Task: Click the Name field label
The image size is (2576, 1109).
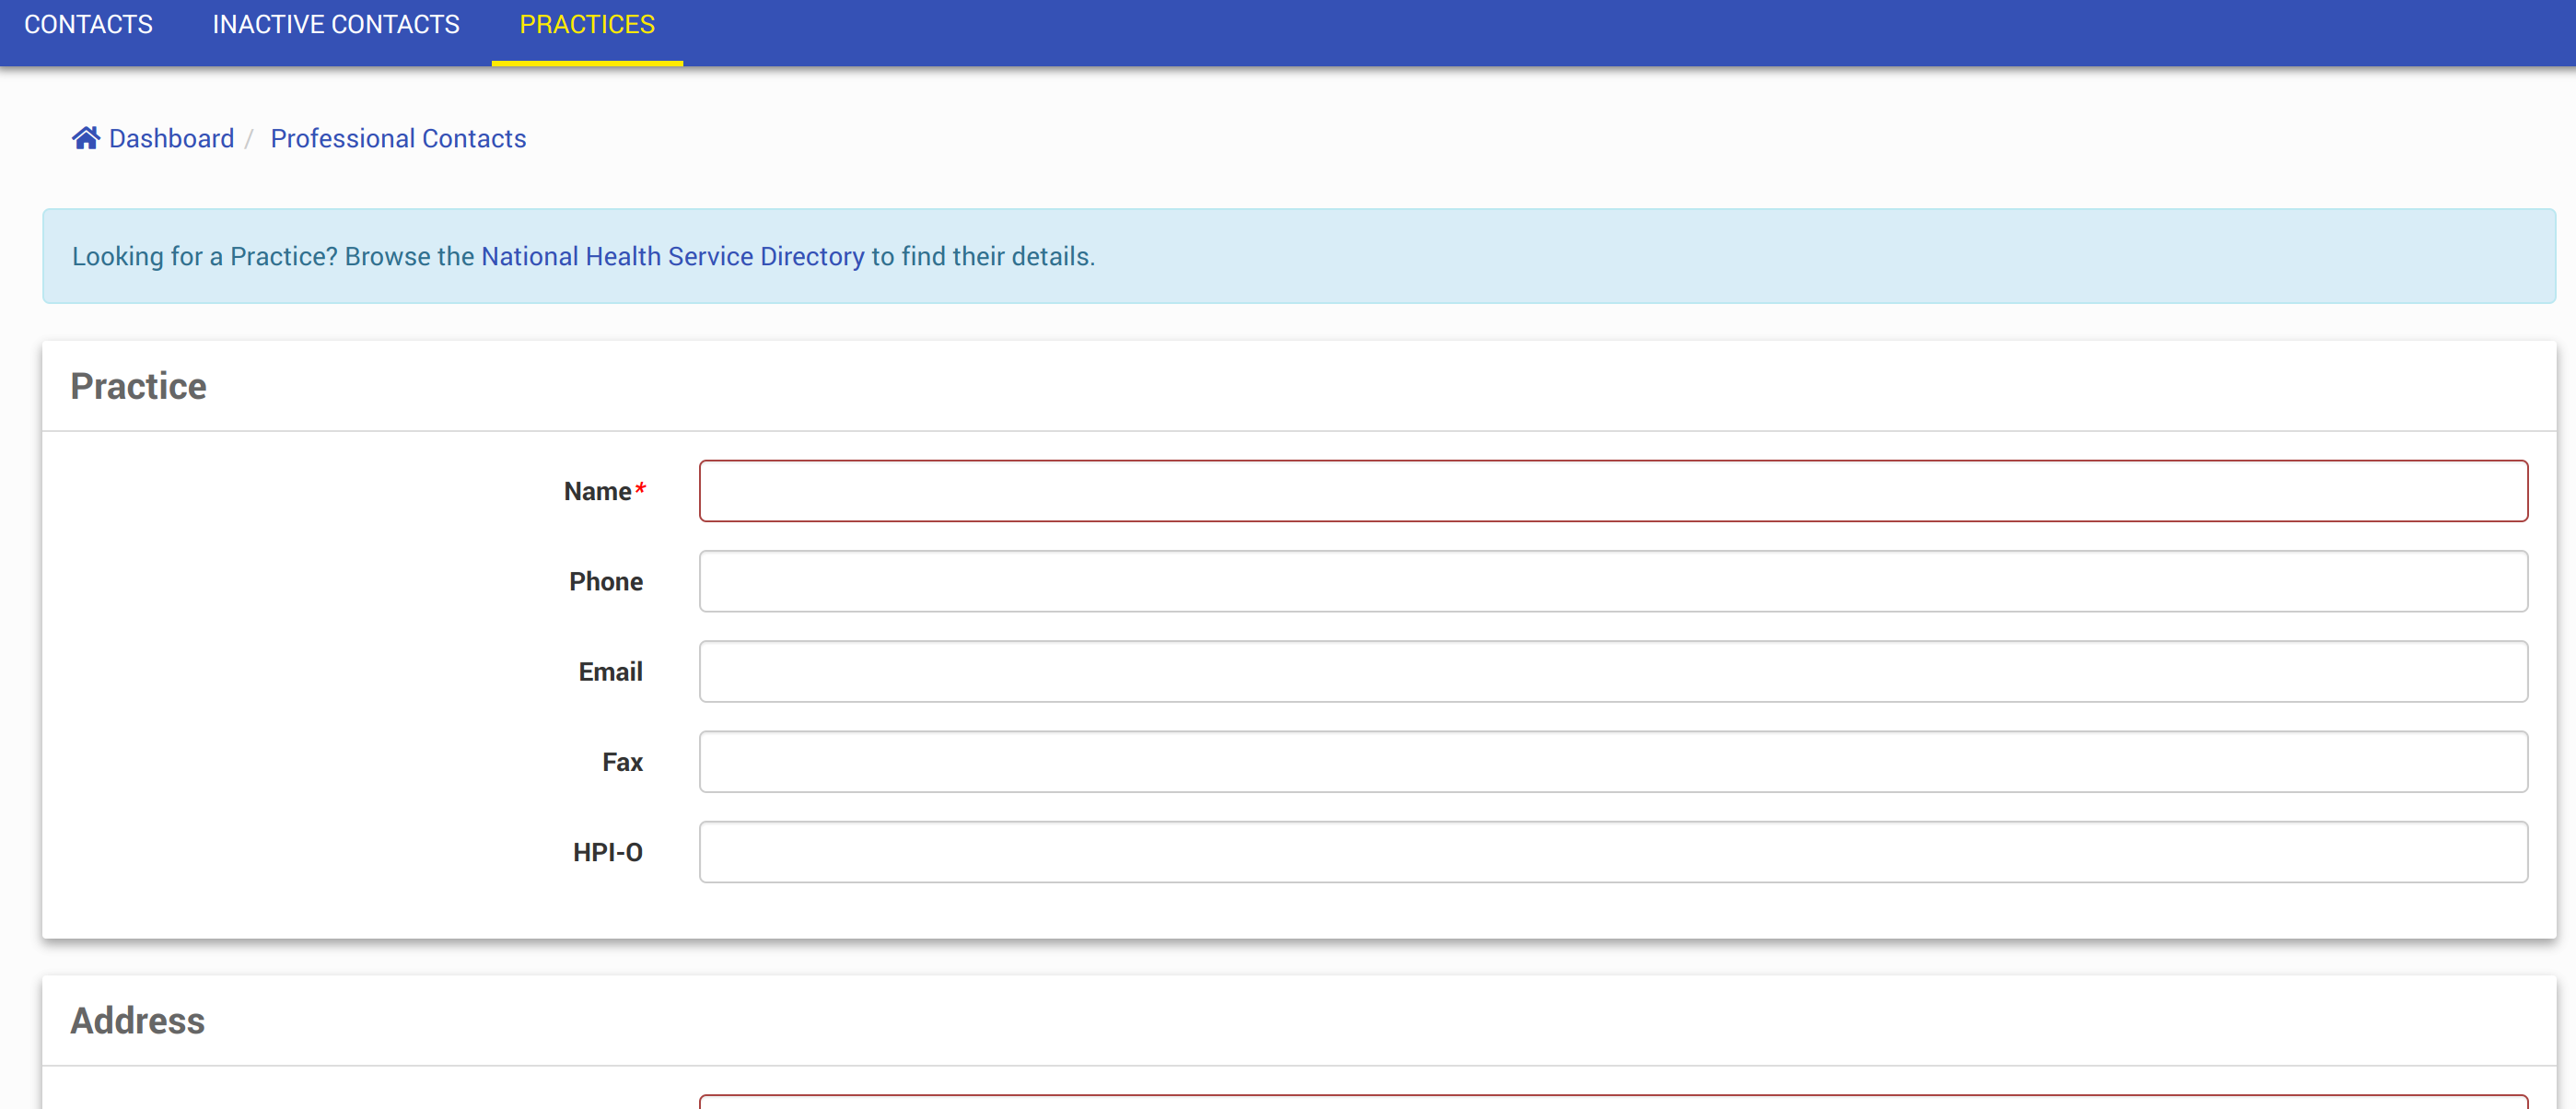Action: pyautogui.click(x=597, y=491)
